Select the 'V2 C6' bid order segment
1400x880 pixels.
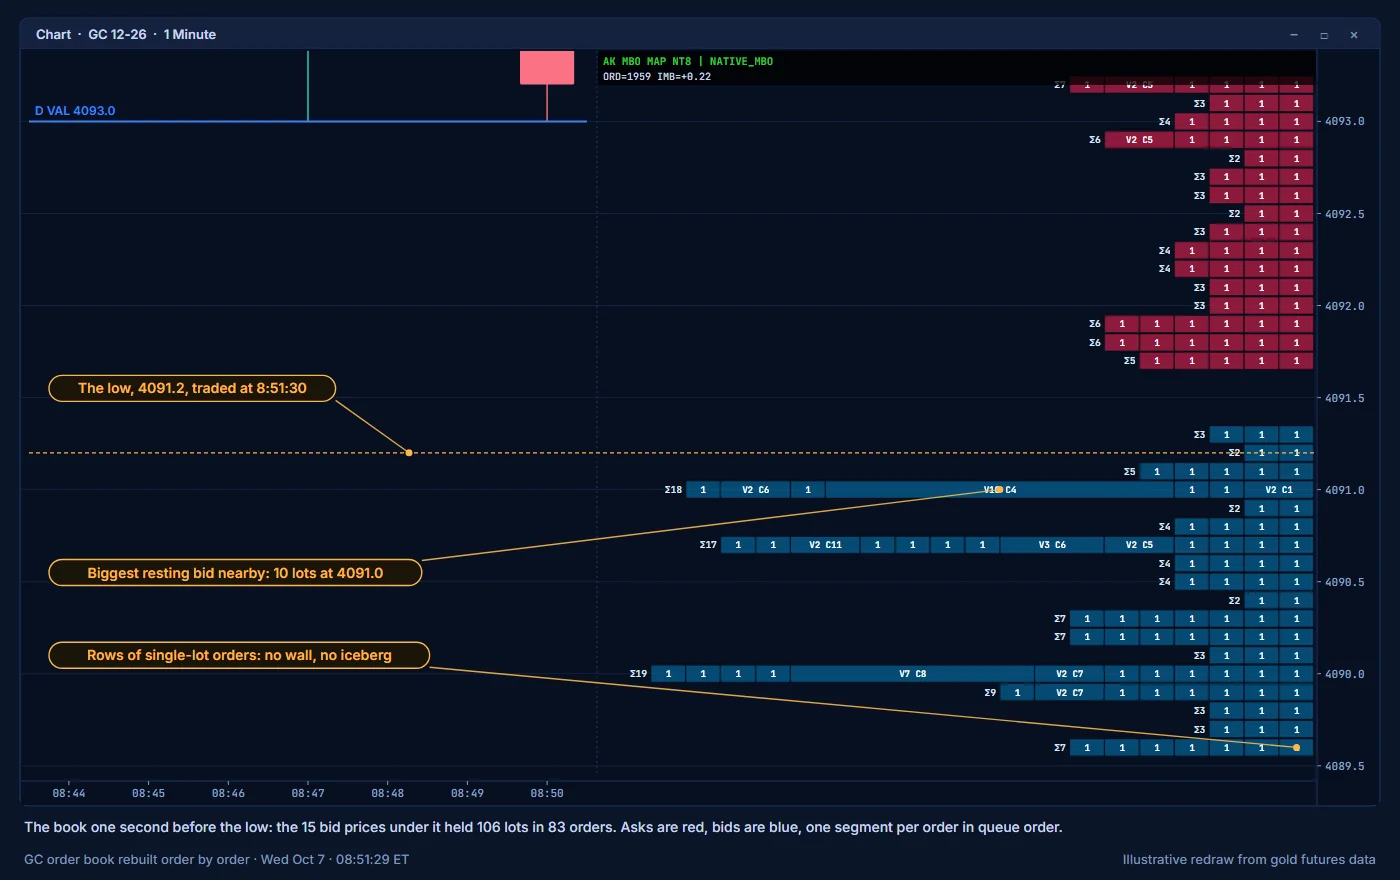(755, 490)
